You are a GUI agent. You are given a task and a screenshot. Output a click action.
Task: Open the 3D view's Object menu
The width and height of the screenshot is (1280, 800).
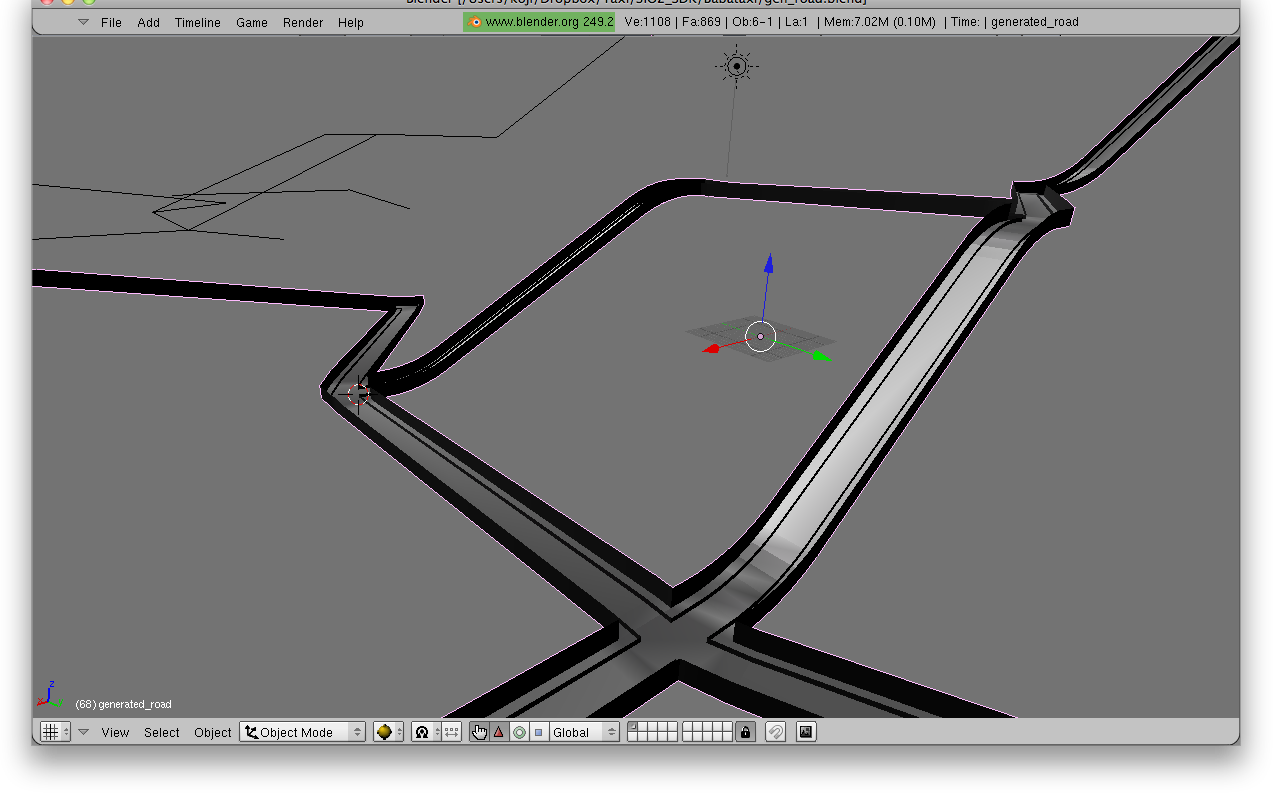(213, 732)
